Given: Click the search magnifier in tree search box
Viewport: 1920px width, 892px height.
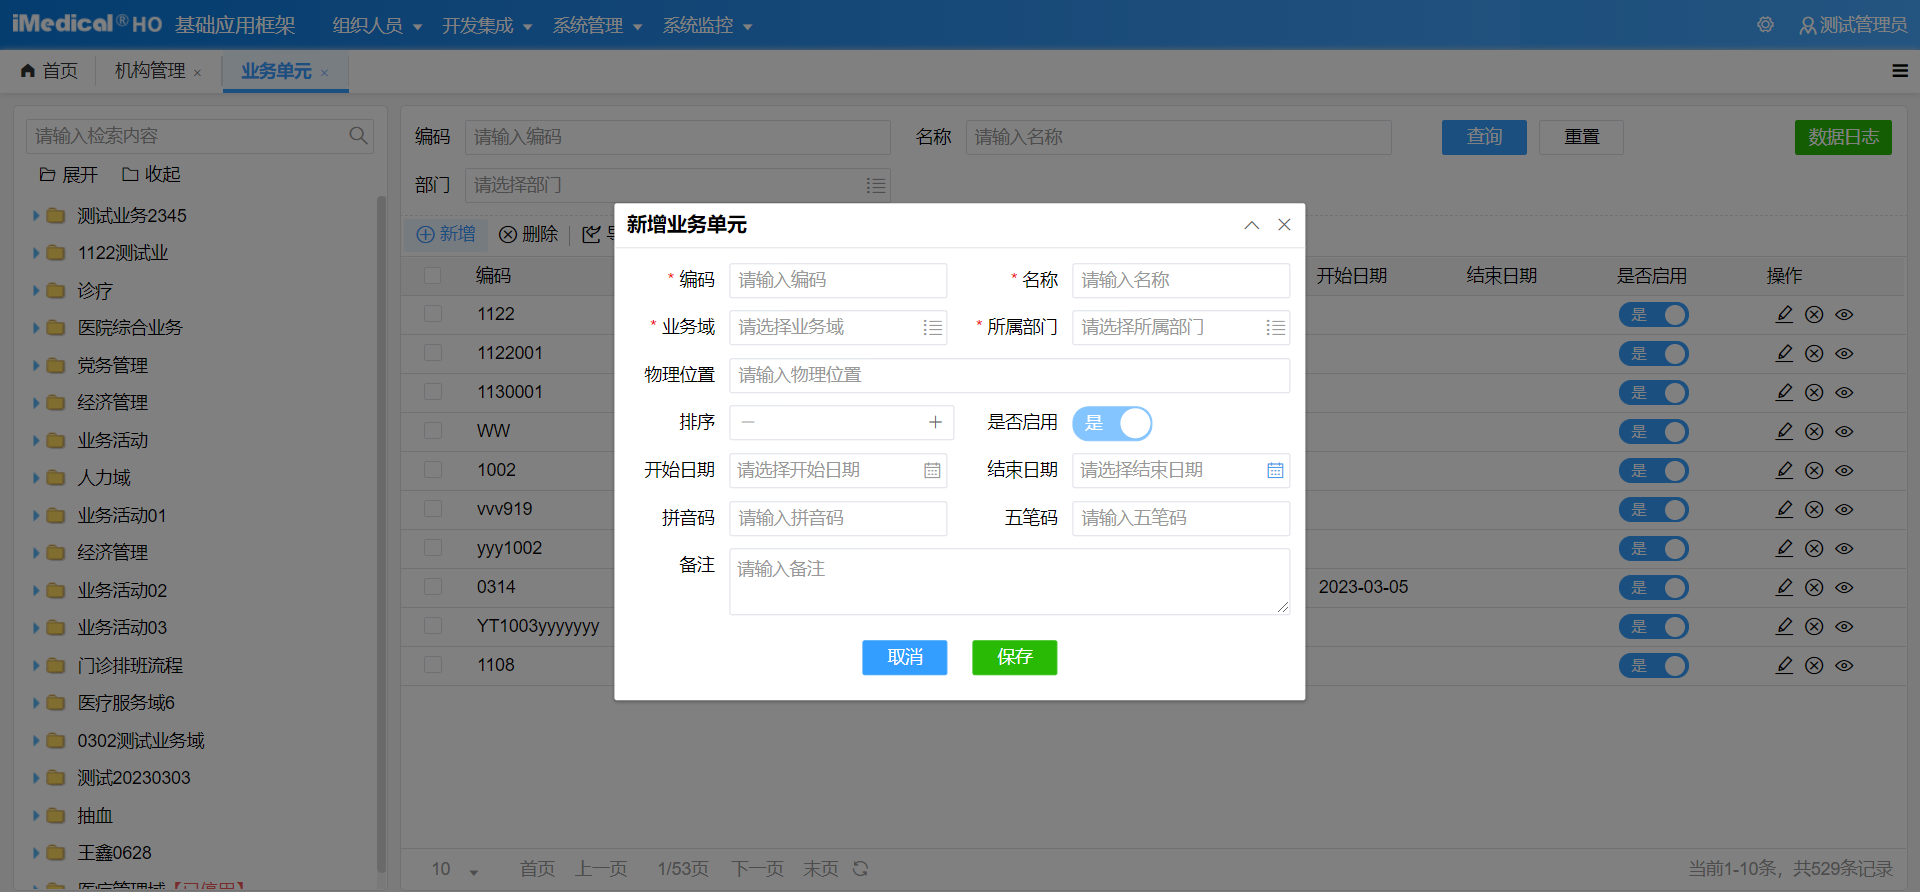Looking at the screenshot, I should click(358, 136).
